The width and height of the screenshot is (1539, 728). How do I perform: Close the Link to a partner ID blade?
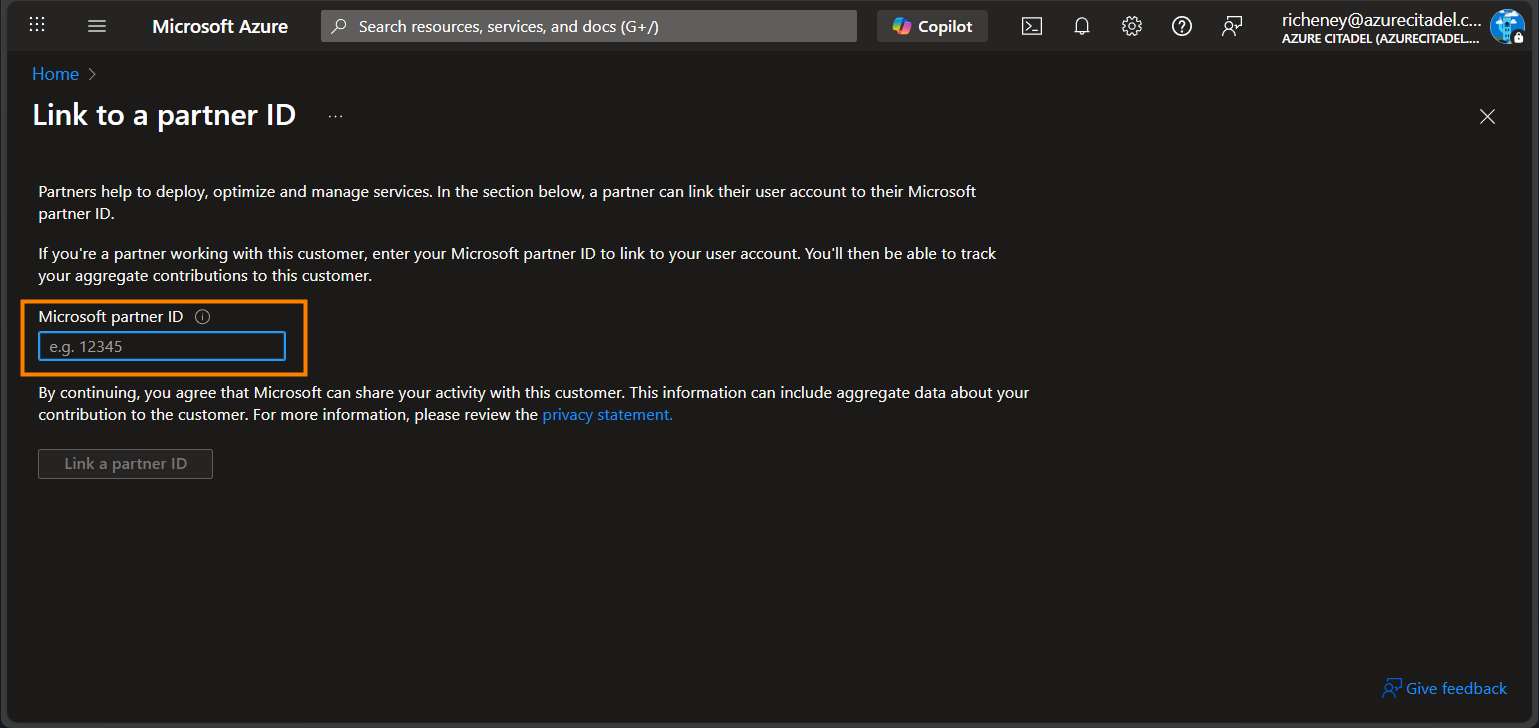pyautogui.click(x=1487, y=116)
